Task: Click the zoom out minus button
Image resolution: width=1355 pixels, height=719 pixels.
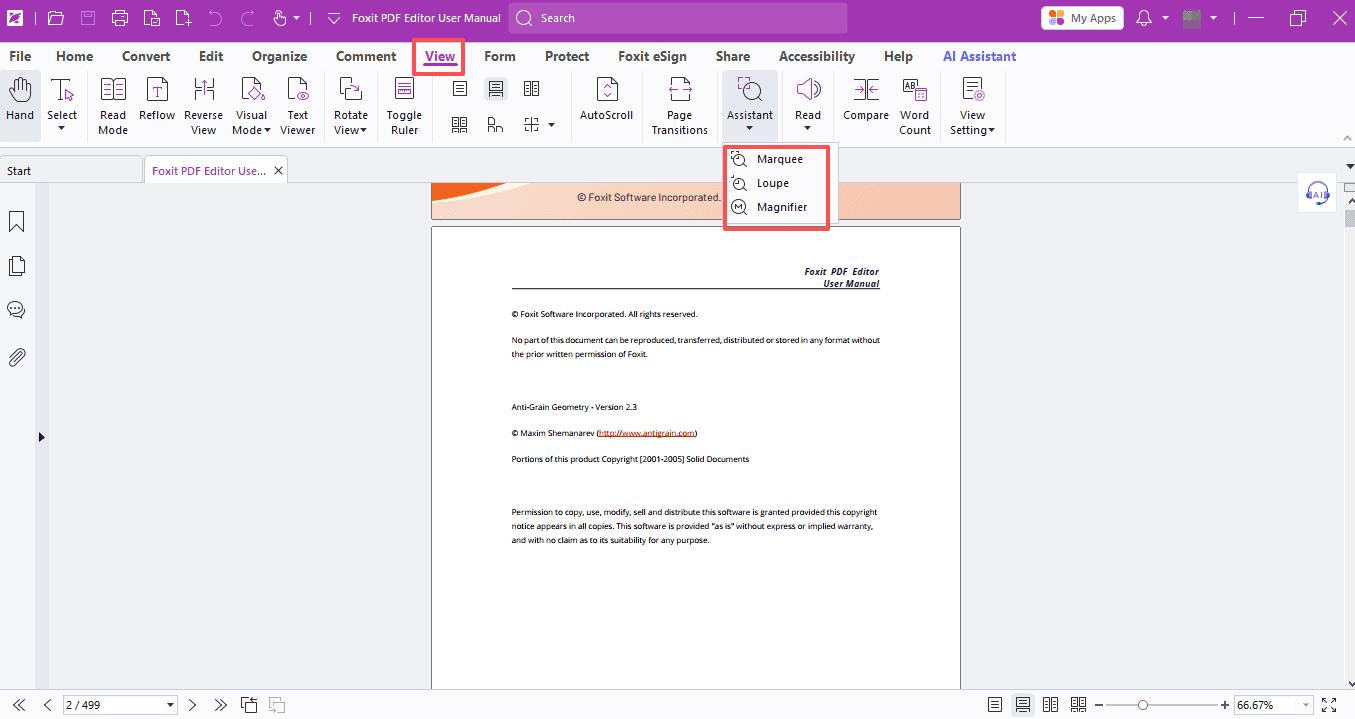Action: 1098,705
